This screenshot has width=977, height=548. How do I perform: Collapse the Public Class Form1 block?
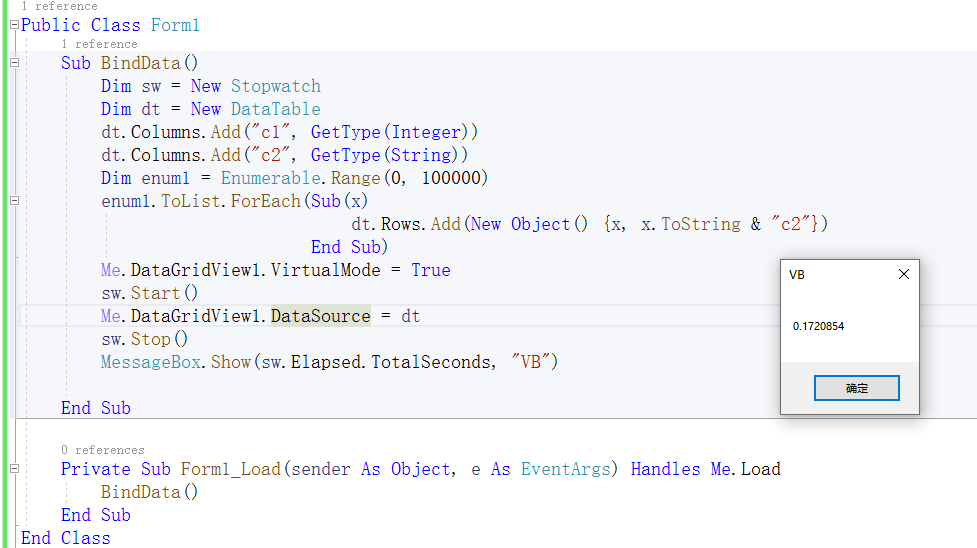(14, 26)
